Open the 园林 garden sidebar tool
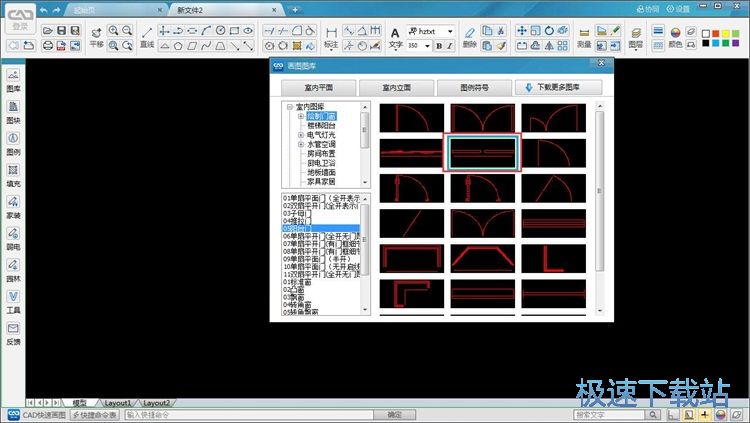The width and height of the screenshot is (750, 423). point(13,270)
